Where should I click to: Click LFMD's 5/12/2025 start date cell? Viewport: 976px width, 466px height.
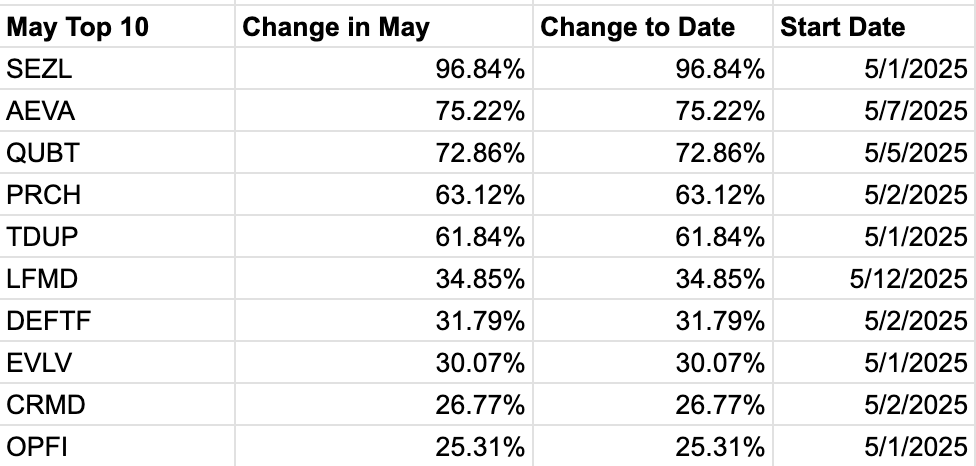(x=875, y=279)
